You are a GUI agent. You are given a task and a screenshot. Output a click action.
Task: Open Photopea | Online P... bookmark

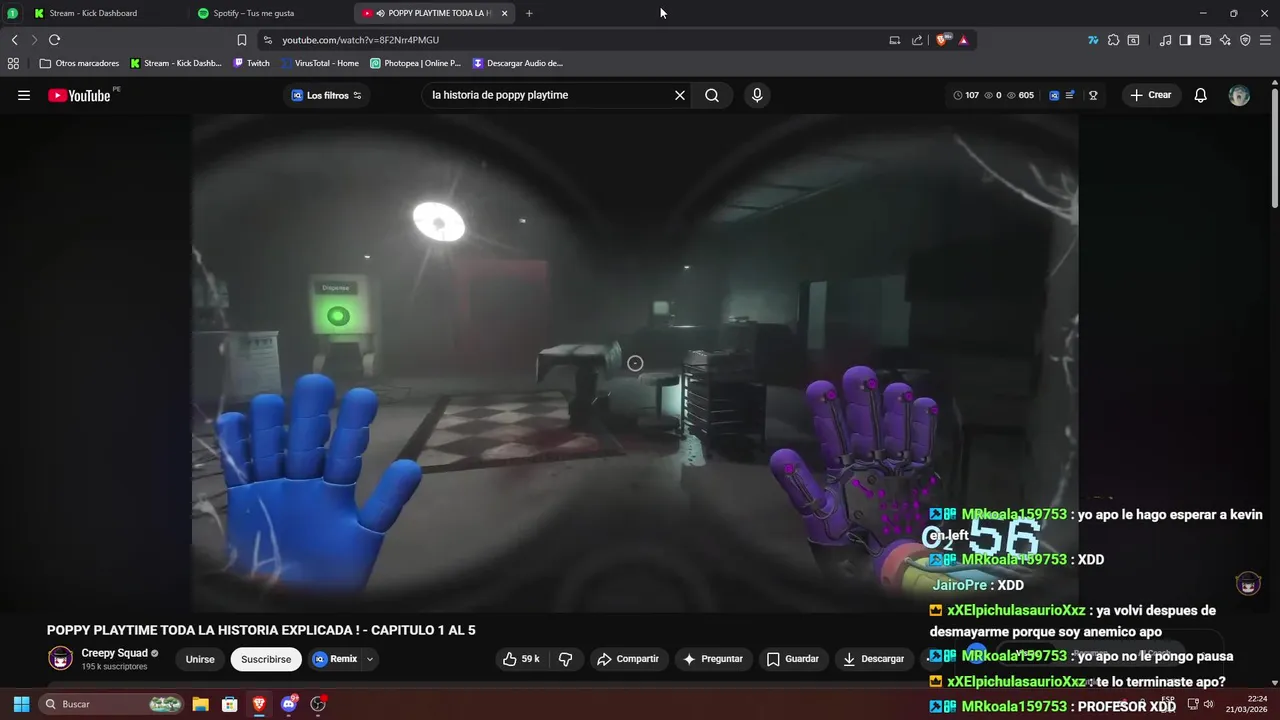pos(415,63)
